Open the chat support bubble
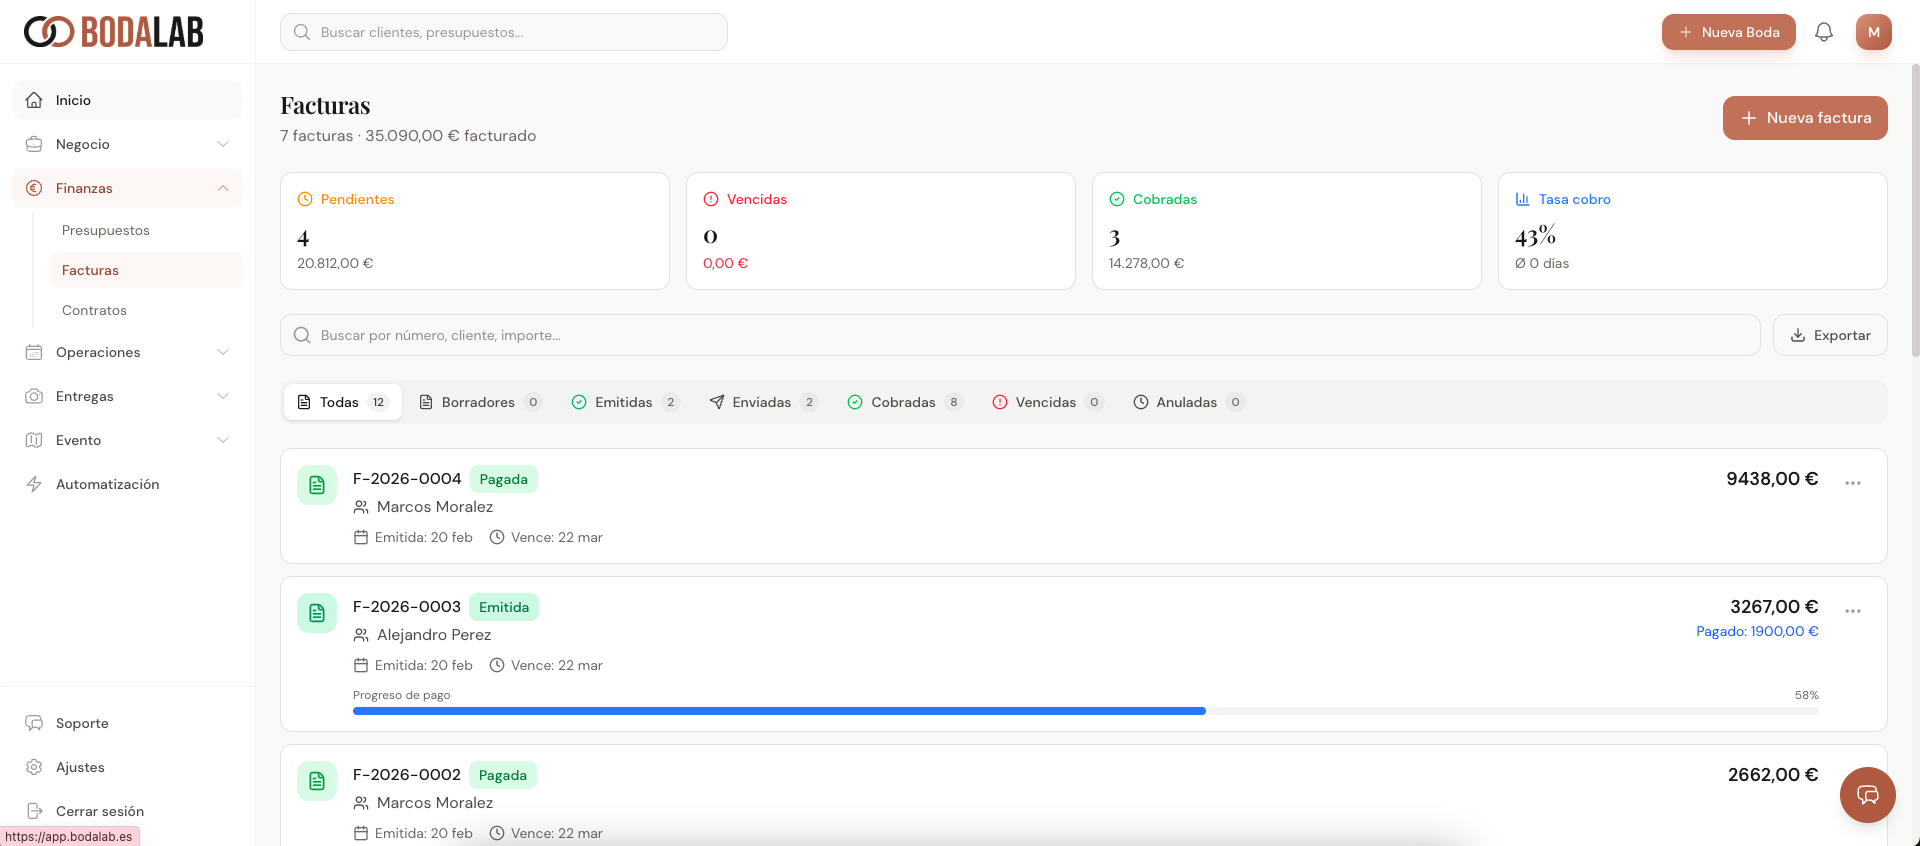The image size is (1920, 846). 1867,795
